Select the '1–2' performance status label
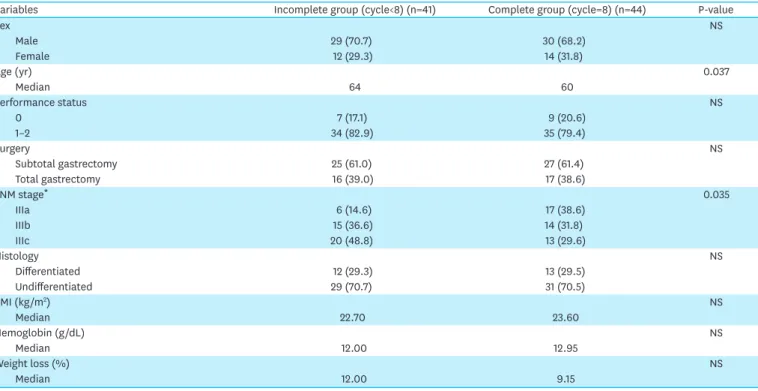Screen dimensions: 758x391 point(22,133)
